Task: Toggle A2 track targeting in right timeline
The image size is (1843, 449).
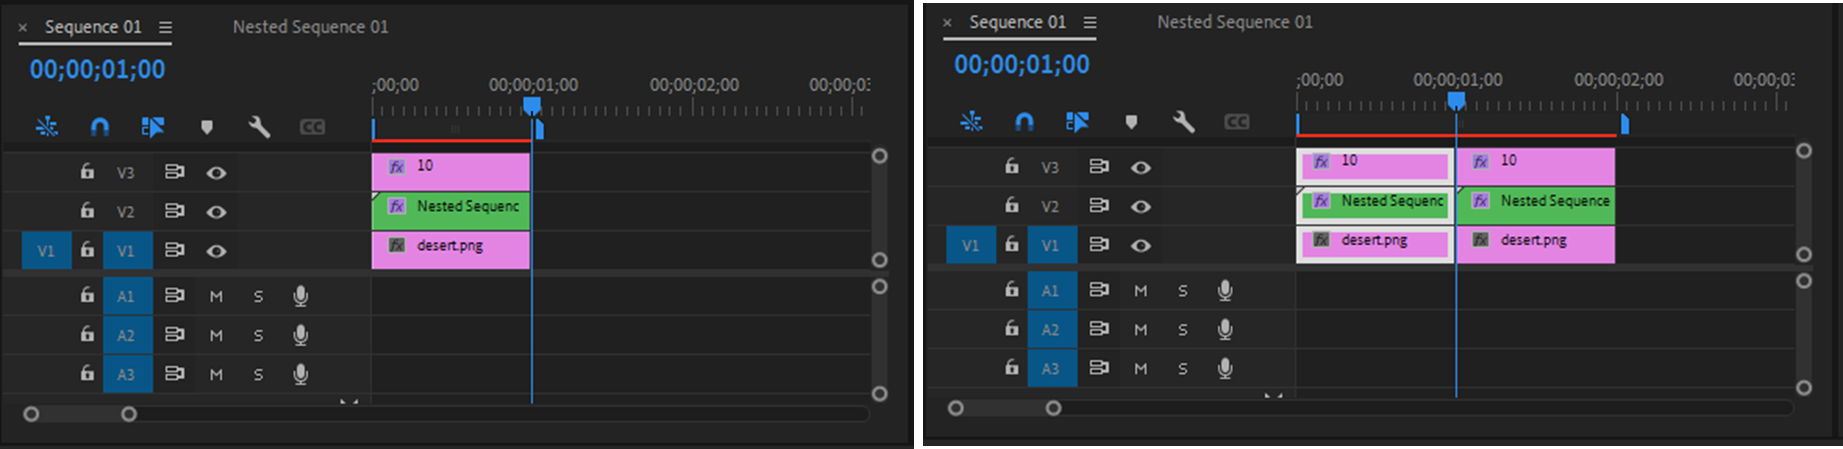Action: click(1050, 329)
